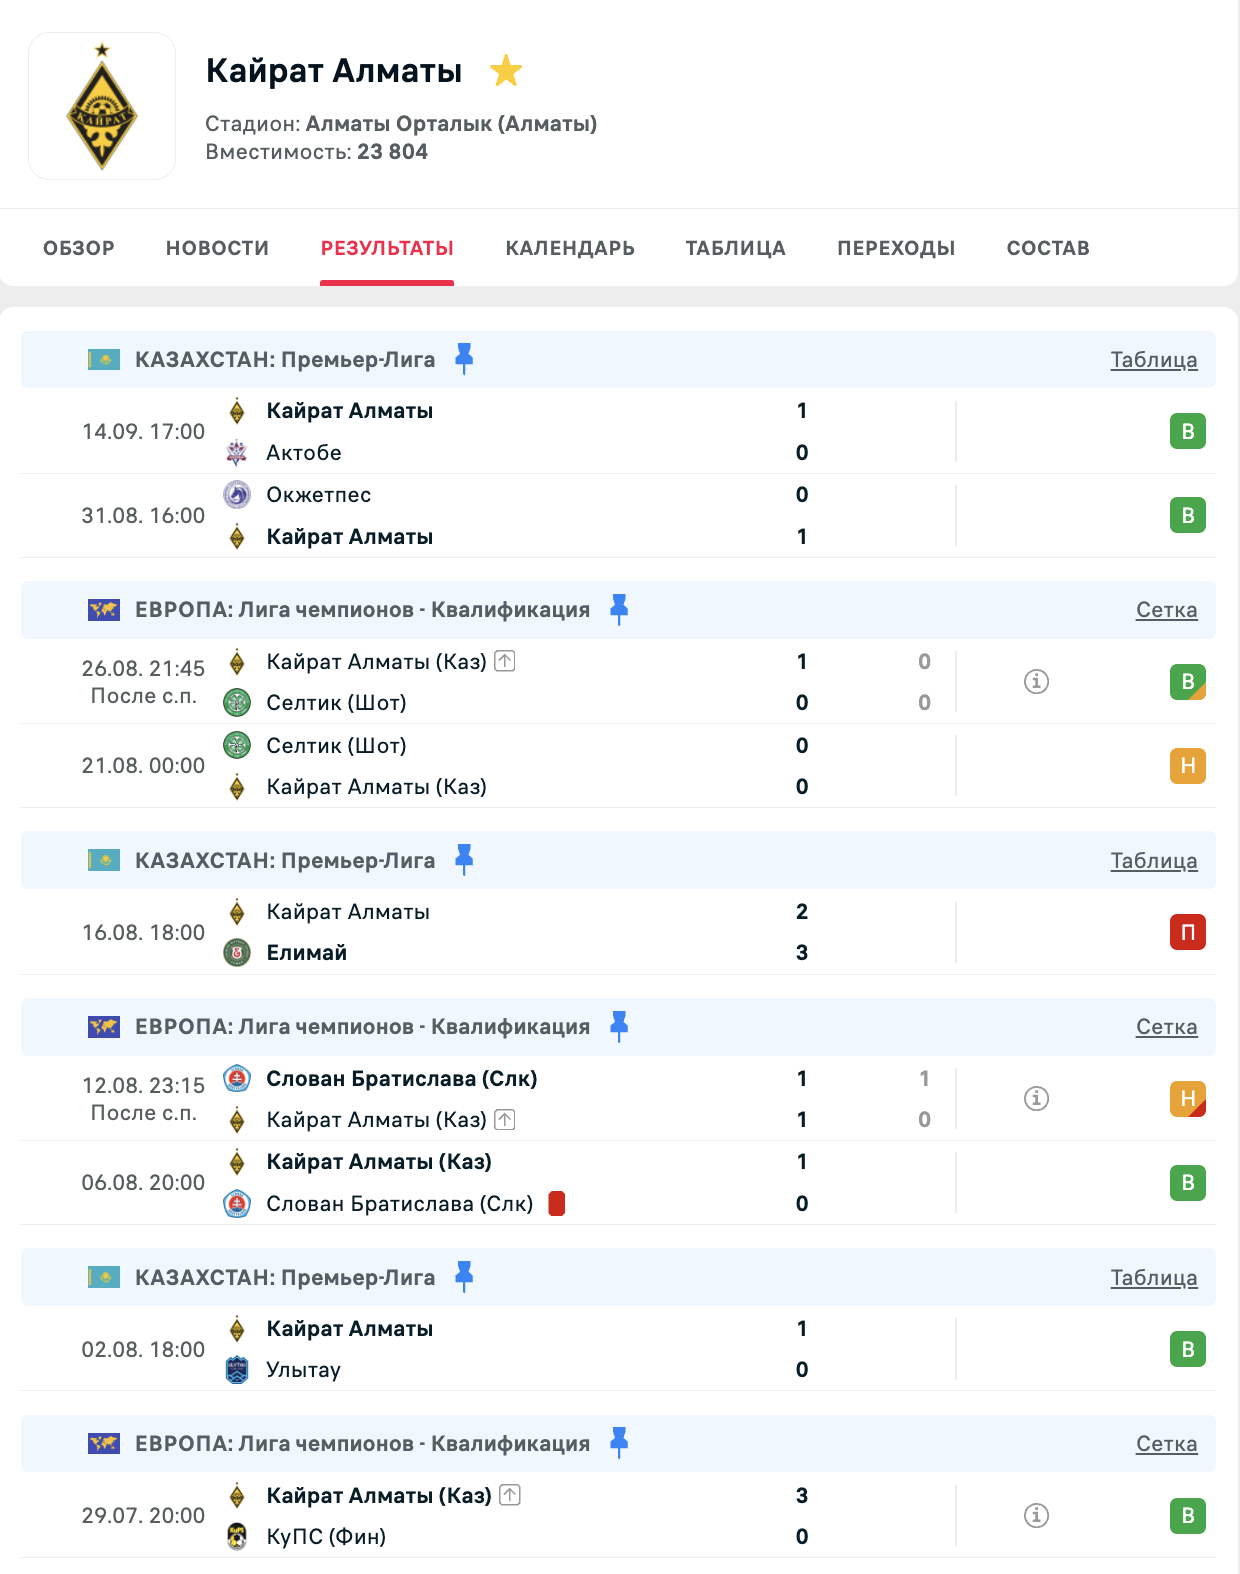
Task: Click the Окжетпес team logo
Action: coord(237,495)
